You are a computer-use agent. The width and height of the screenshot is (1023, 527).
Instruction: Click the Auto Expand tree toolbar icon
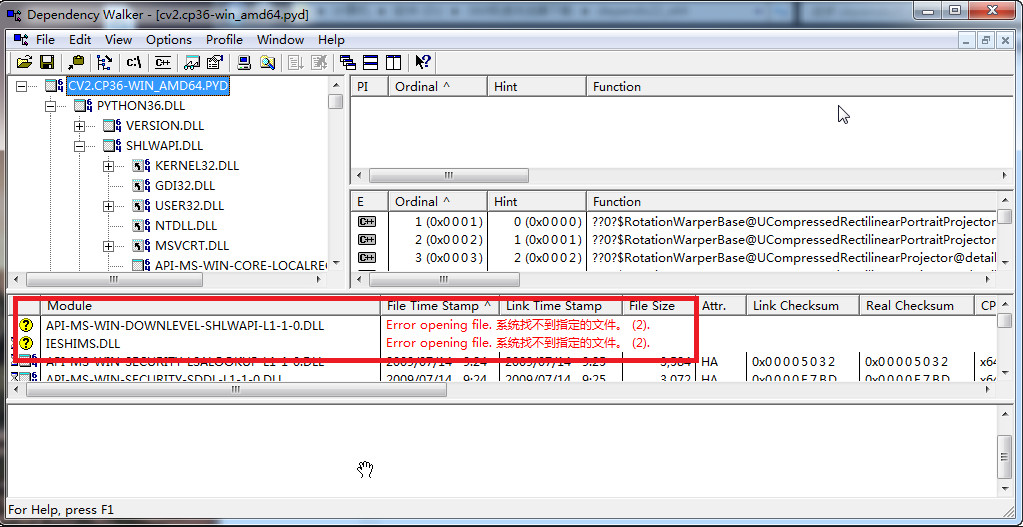pyautogui.click(x=104, y=62)
